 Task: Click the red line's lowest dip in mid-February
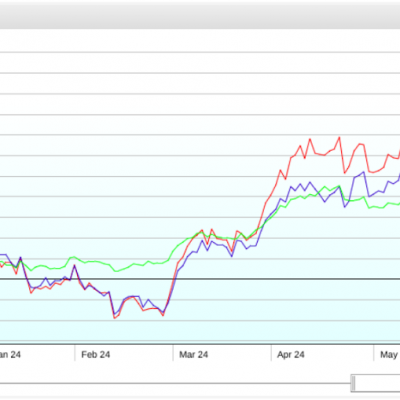click(114, 318)
